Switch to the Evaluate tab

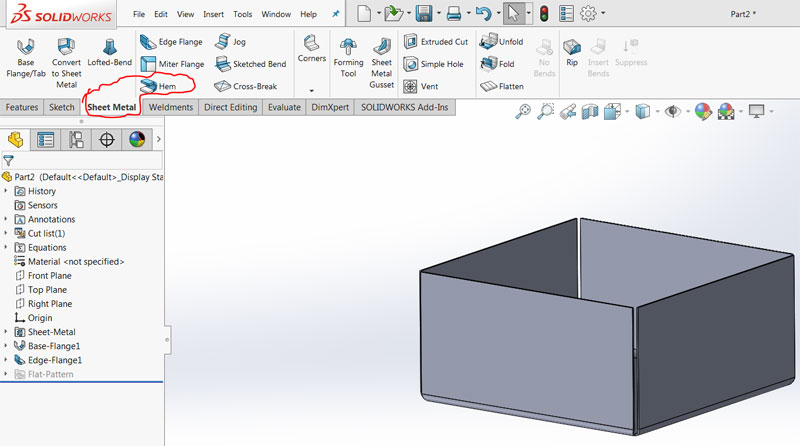(284, 107)
